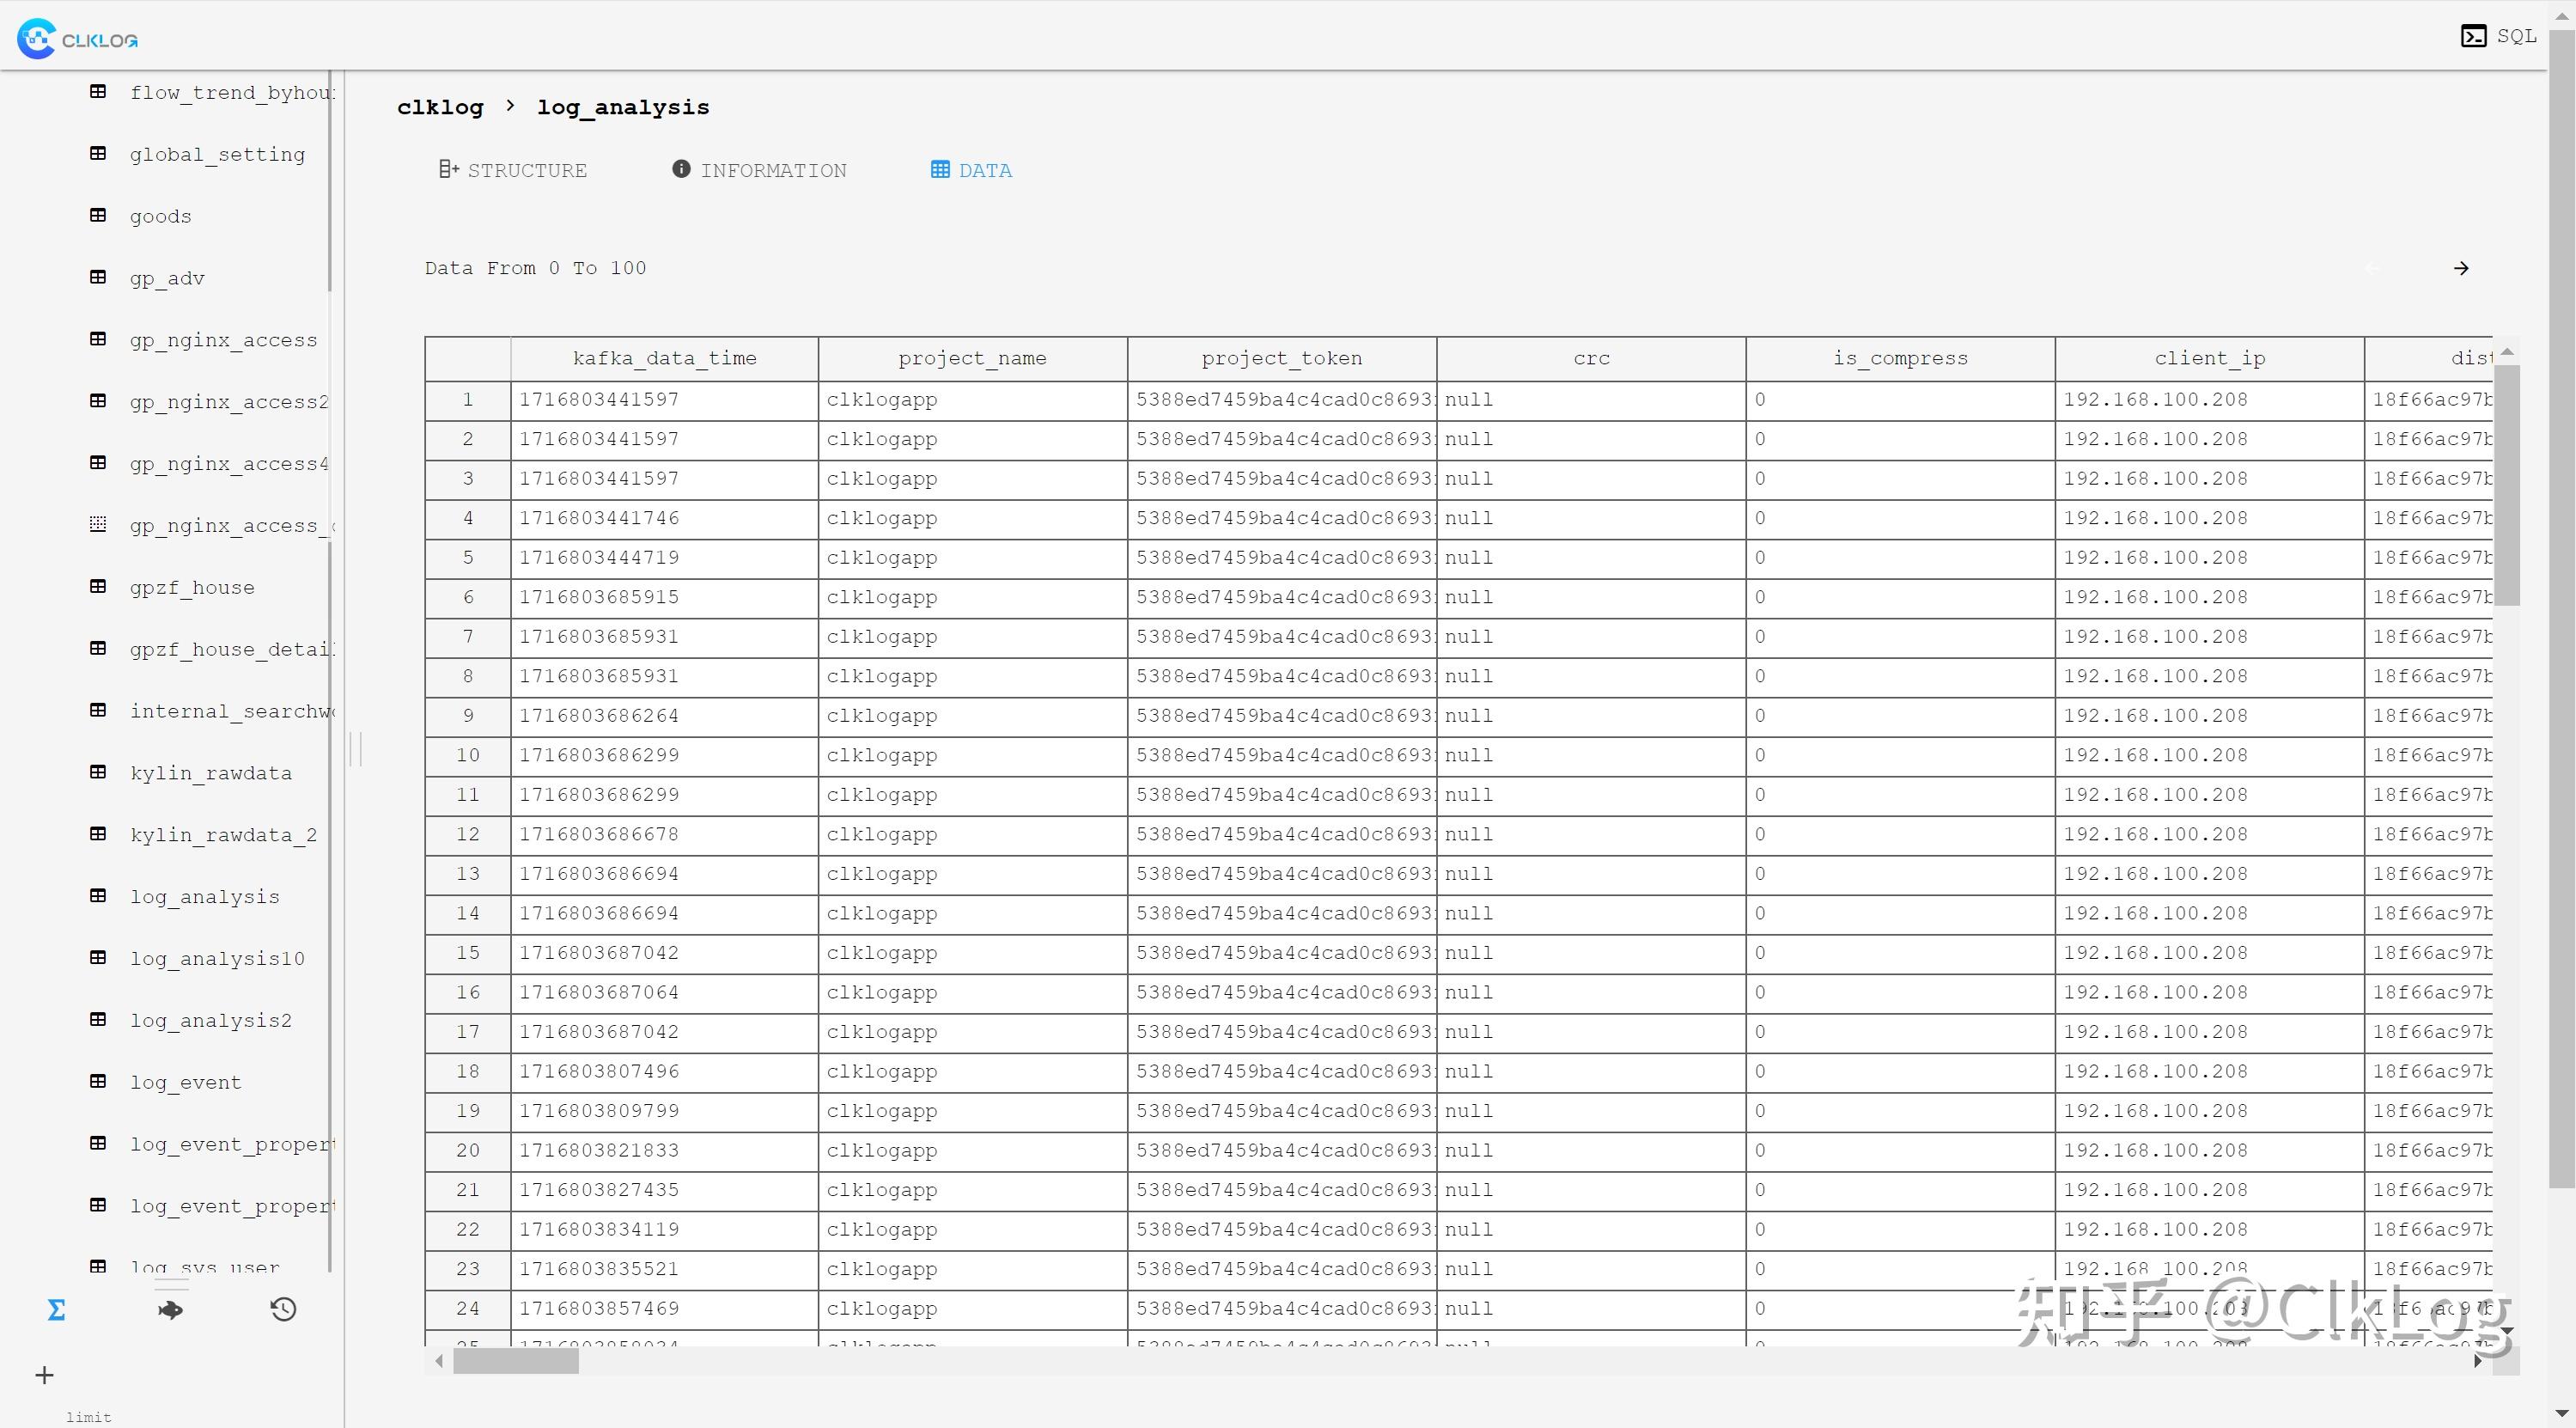Select kylin_rawdata table in sidebar
This screenshot has height=1428, width=2576.
(x=210, y=773)
